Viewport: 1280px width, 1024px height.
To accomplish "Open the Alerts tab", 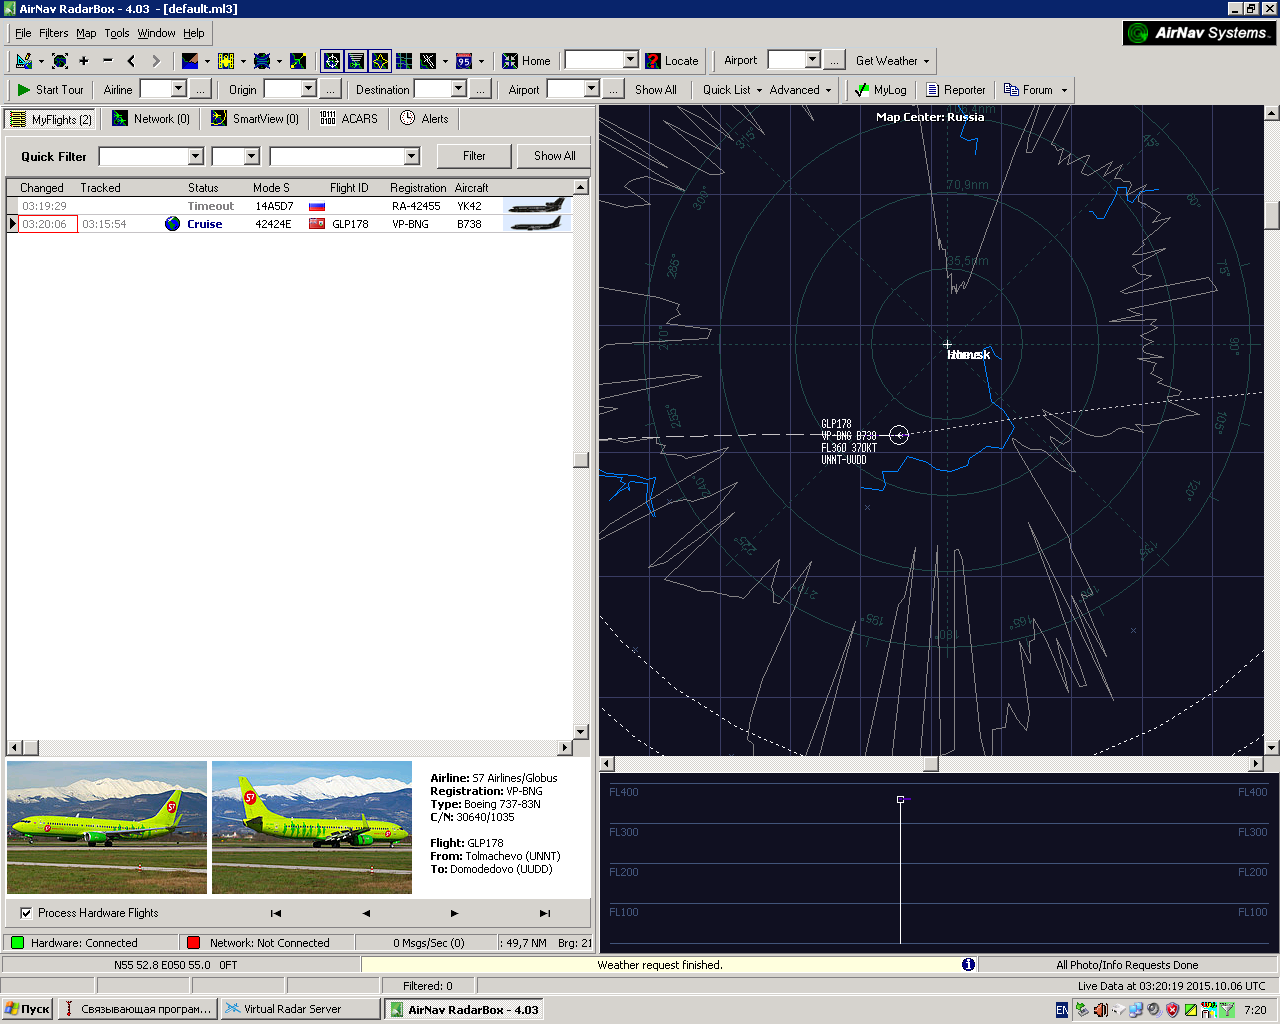I will (425, 119).
